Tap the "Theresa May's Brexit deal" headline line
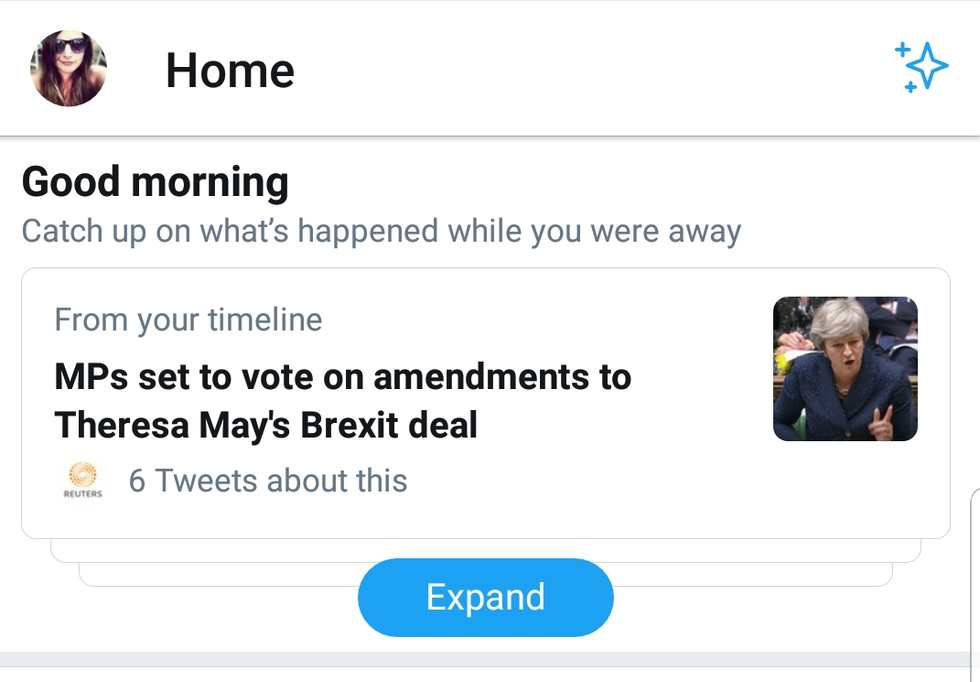The height and width of the screenshot is (682, 980). [x=266, y=425]
